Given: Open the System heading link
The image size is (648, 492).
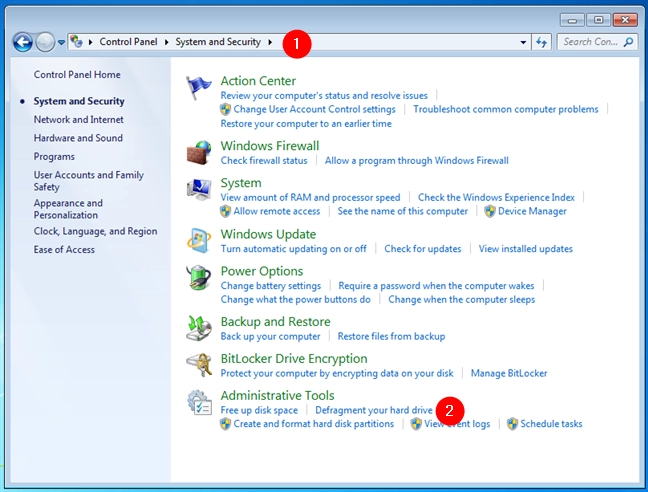Looking at the screenshot, I should point(241,183).
